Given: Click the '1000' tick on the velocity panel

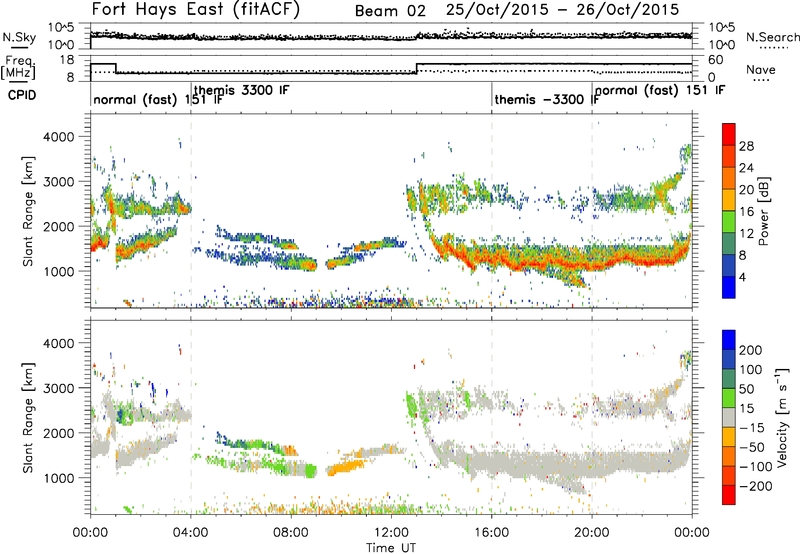Looking at the screenshot, I should point(58,478).
